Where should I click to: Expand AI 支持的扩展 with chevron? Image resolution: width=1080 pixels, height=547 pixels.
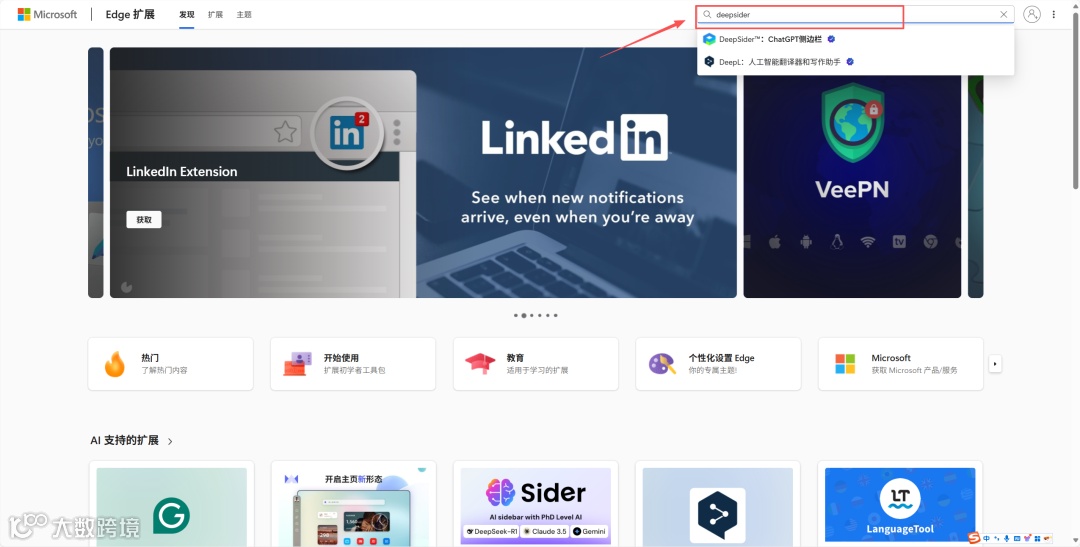(170, 441)
